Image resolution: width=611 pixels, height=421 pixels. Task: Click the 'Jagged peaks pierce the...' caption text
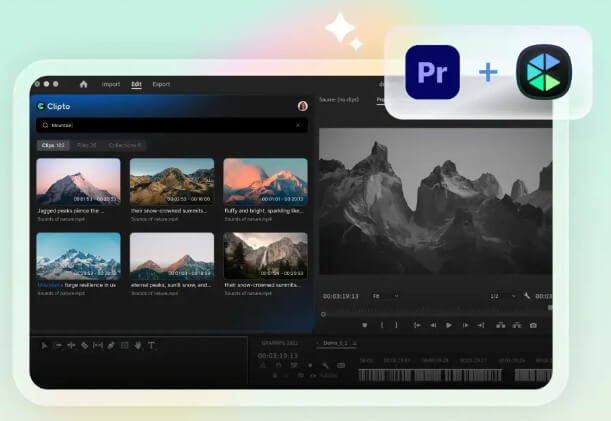(71, 211)
